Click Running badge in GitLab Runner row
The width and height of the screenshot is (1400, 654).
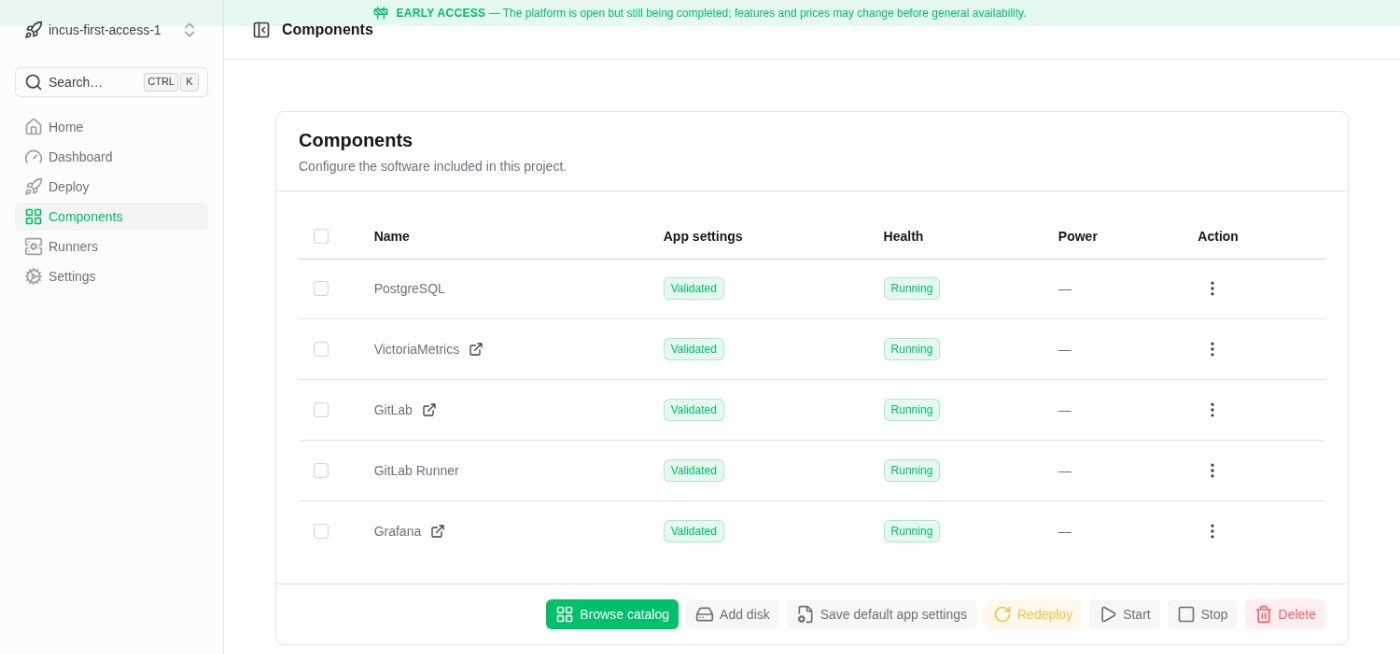point(911,470)
